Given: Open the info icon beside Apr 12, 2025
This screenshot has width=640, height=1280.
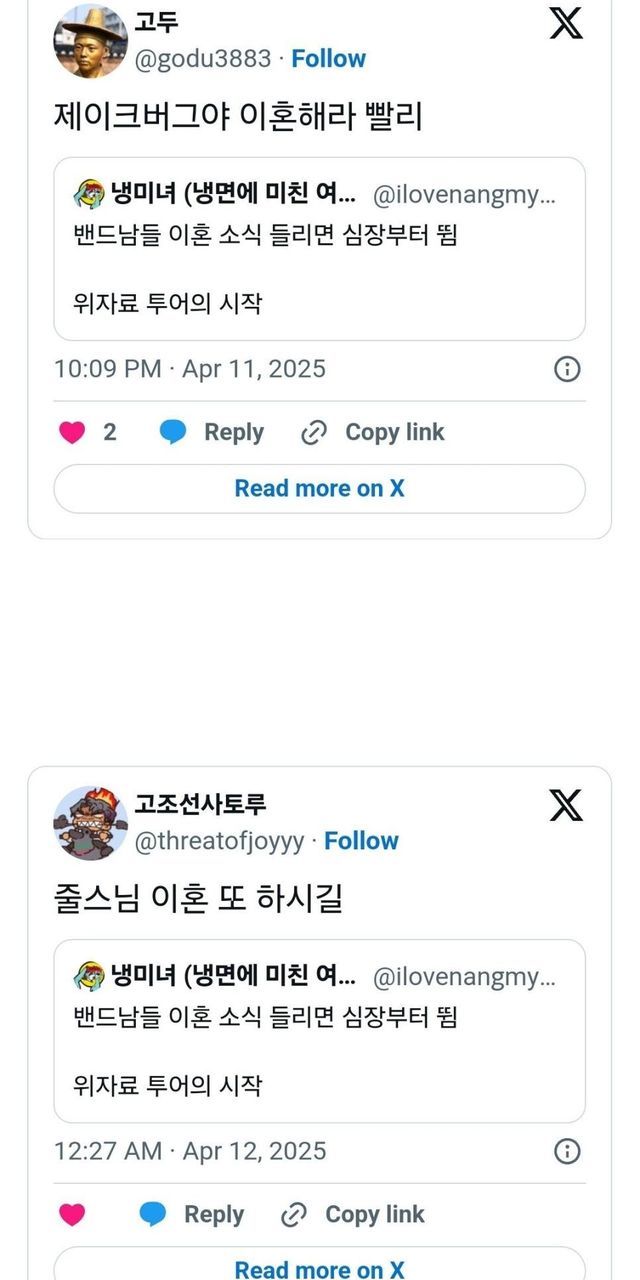Looking at the screenshot, I should [x=567, y=1151].
